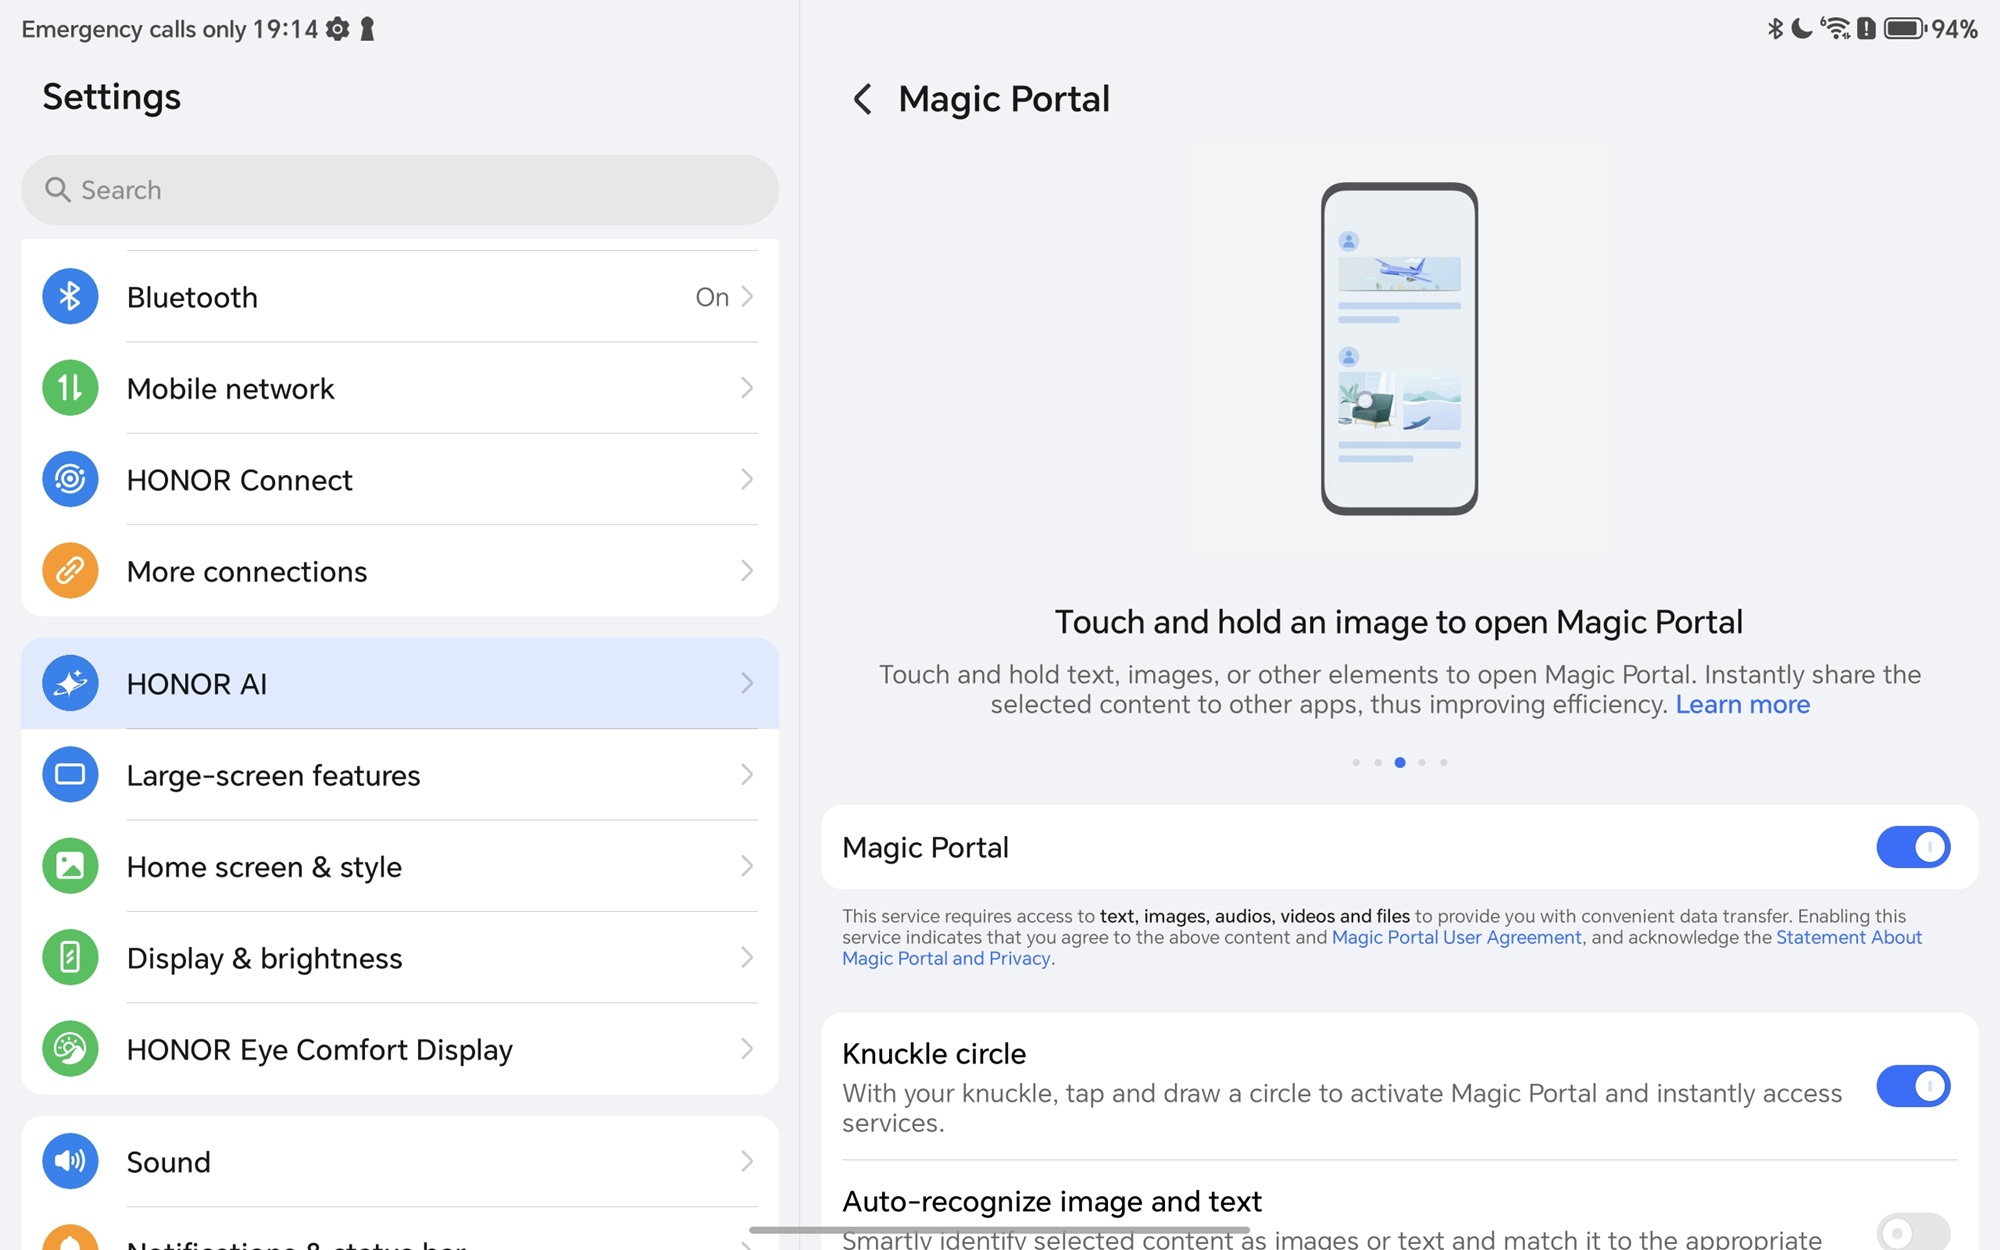The height and width of the screenshot is (1250, 2000).
Task: Click the Settings search field
Action: point(400,190)
